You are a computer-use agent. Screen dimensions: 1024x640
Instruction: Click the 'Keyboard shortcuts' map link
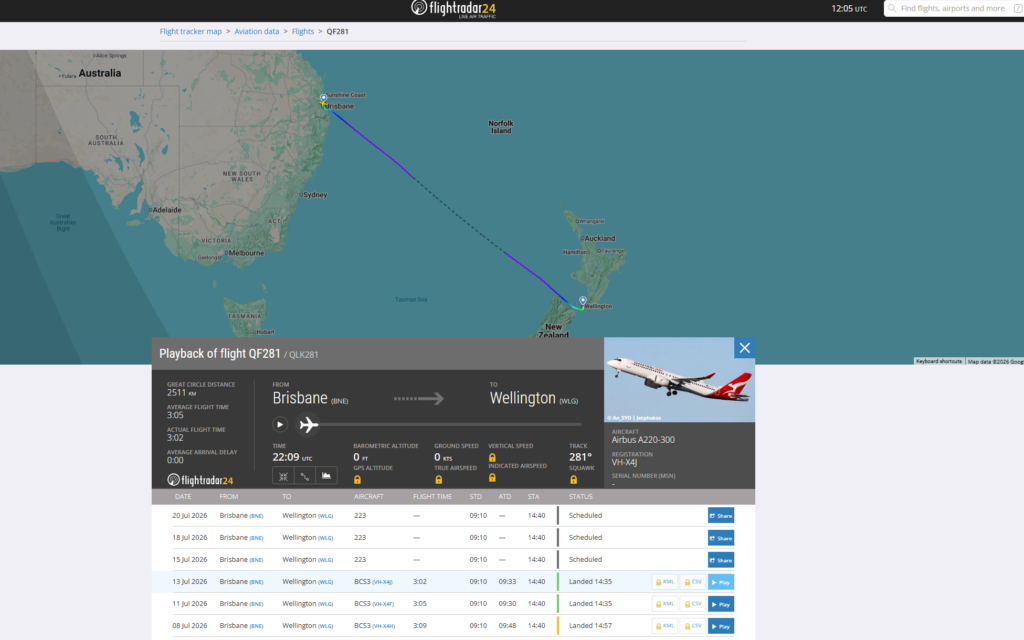pyautogui.click(x=938, y=361)
